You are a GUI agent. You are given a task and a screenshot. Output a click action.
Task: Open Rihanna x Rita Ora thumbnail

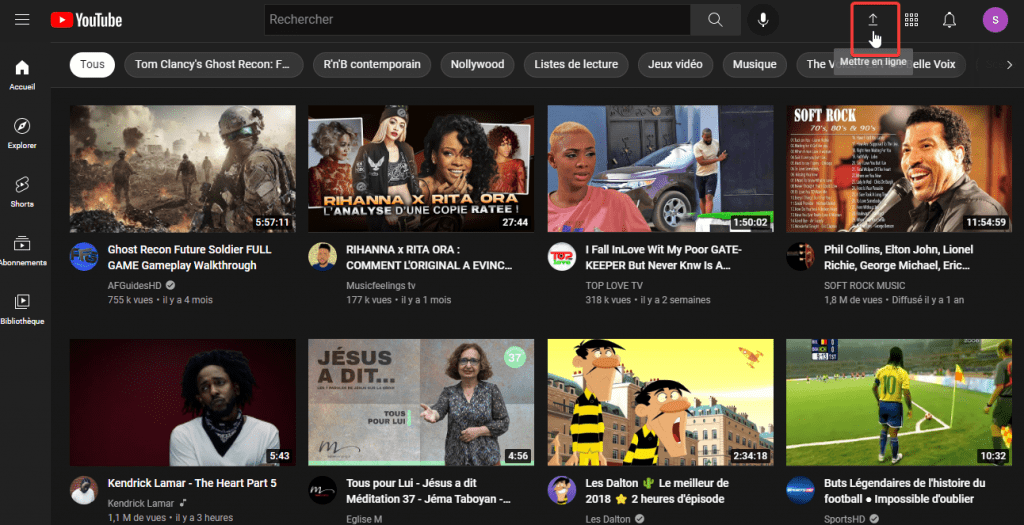421,168
